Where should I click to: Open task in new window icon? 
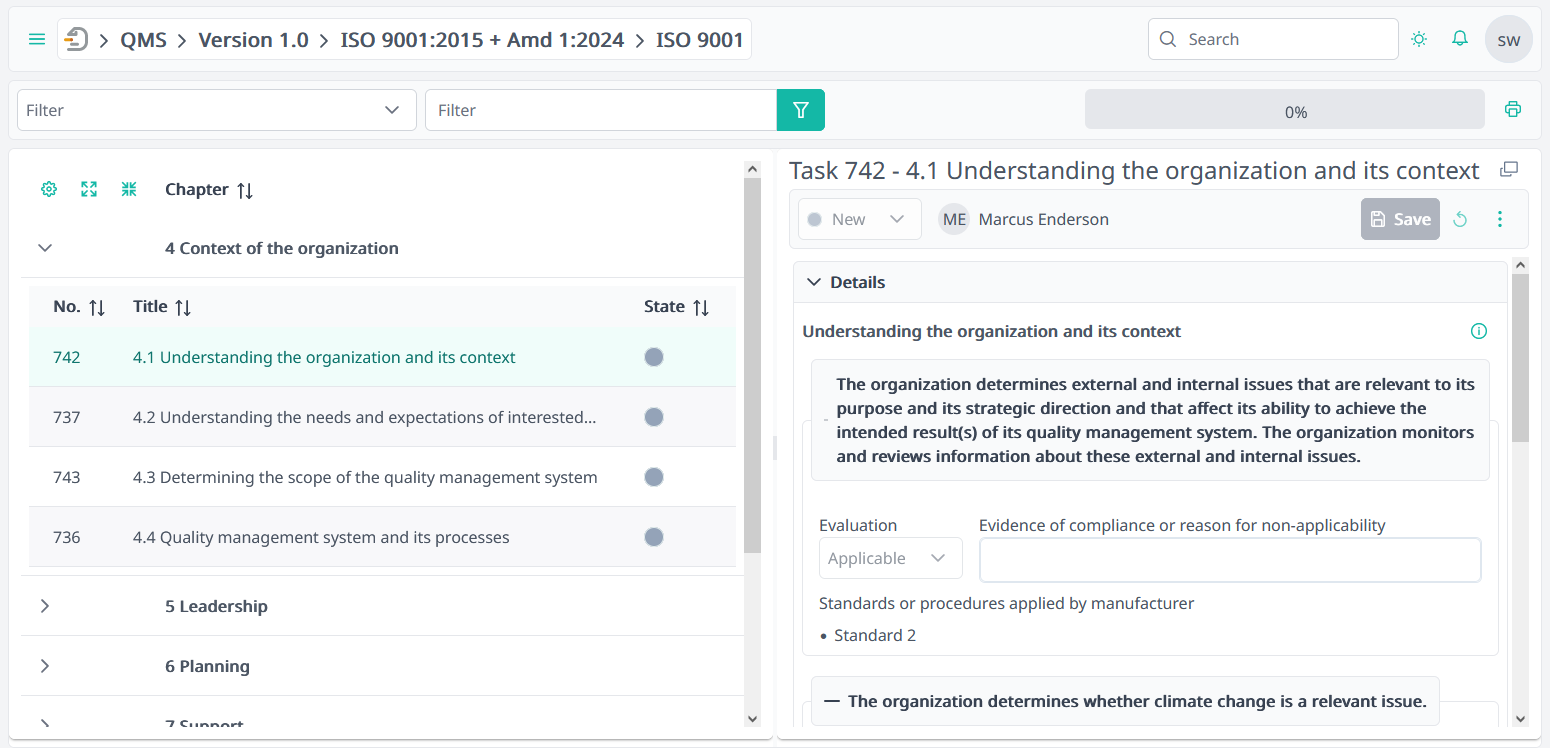click(x=1509, y=170)
